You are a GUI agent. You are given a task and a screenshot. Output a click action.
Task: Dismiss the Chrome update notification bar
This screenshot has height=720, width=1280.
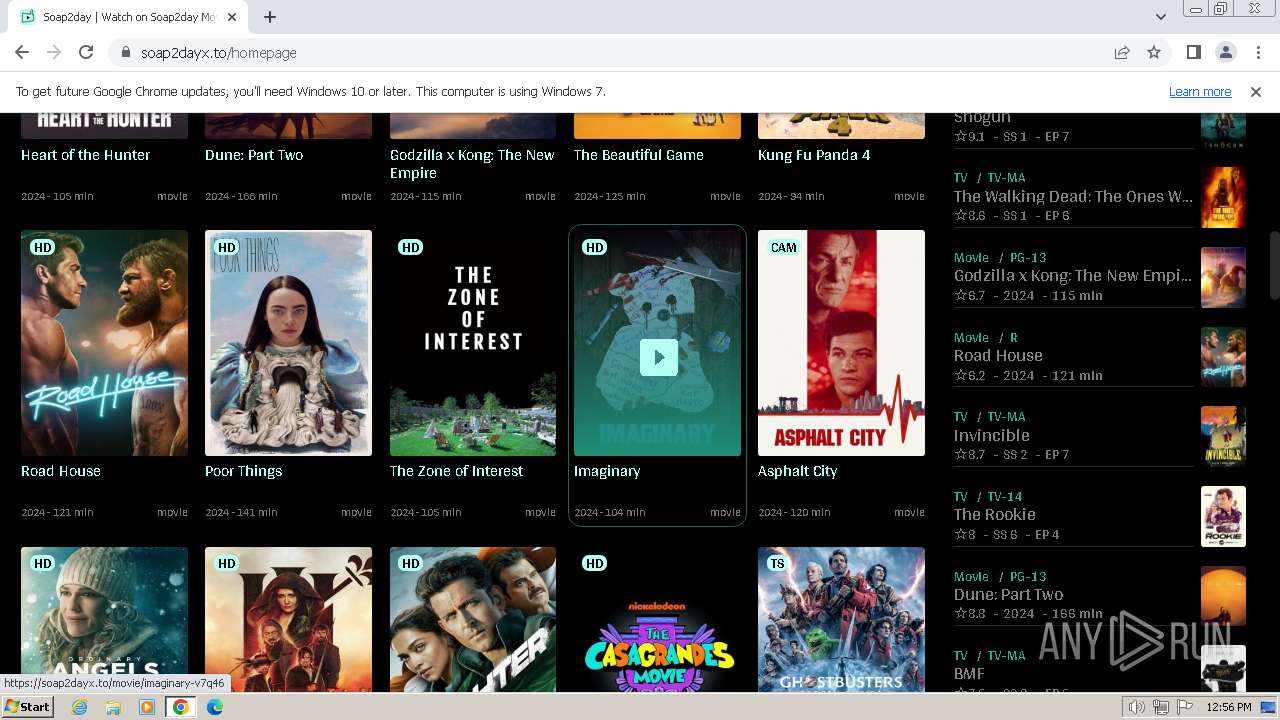click(1256, 91)
